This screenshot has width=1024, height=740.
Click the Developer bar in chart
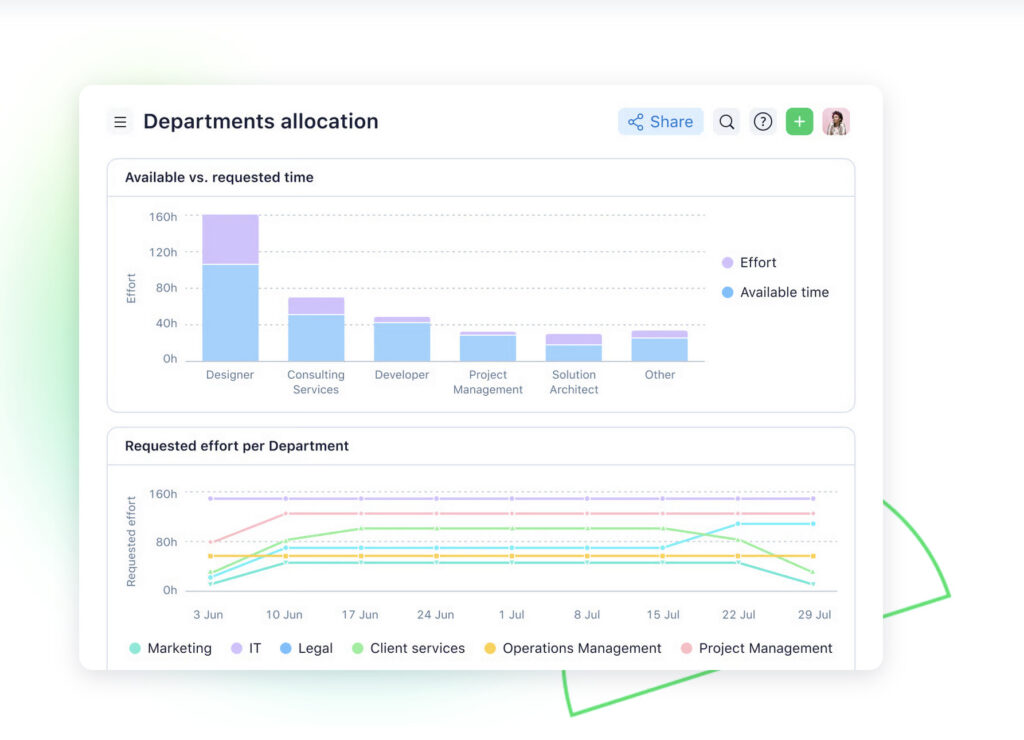coord(402,339)
